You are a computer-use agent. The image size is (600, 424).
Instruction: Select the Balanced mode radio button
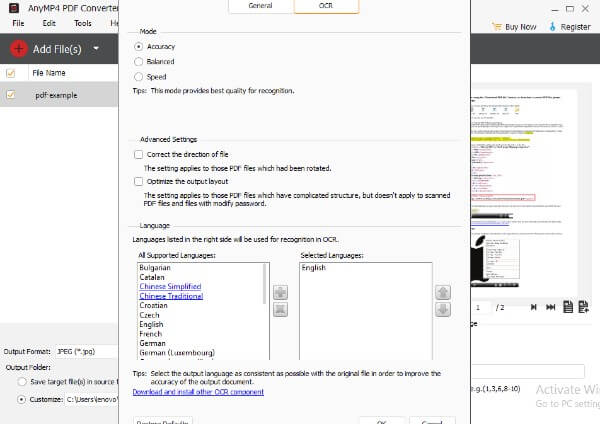pyautogui.click(x=138, y=61)
